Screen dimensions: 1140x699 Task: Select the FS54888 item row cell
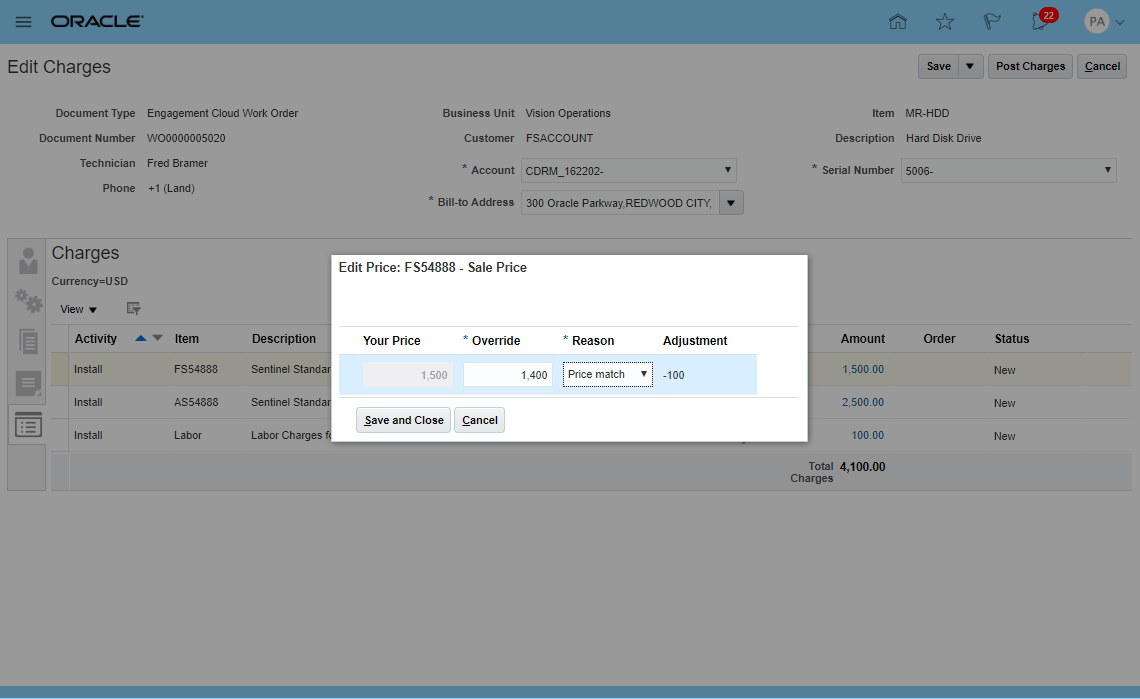tap(196, 370)
